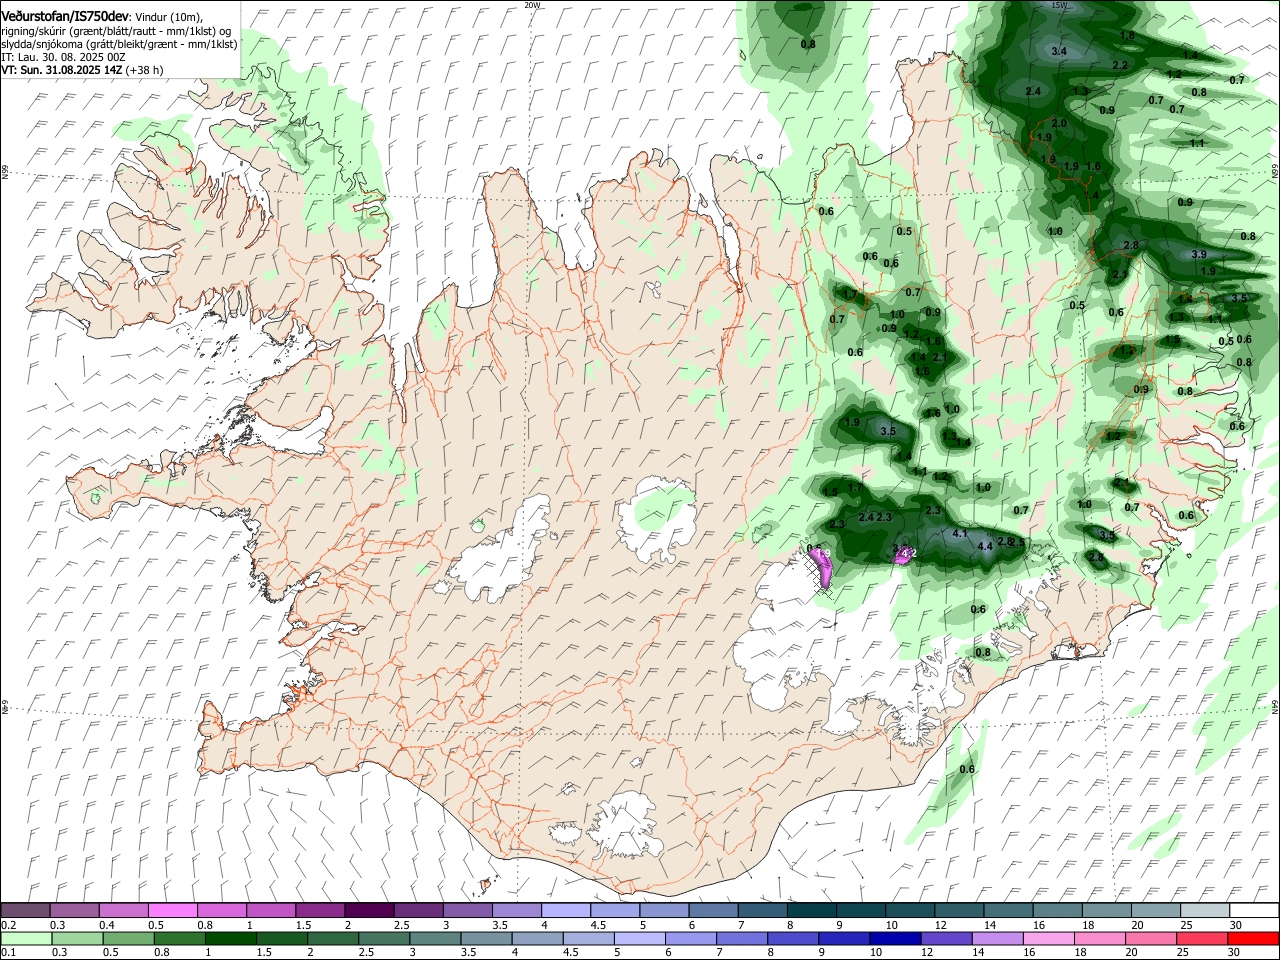Select the darkest blue 10 mm rain swatch

click(893, 939)
